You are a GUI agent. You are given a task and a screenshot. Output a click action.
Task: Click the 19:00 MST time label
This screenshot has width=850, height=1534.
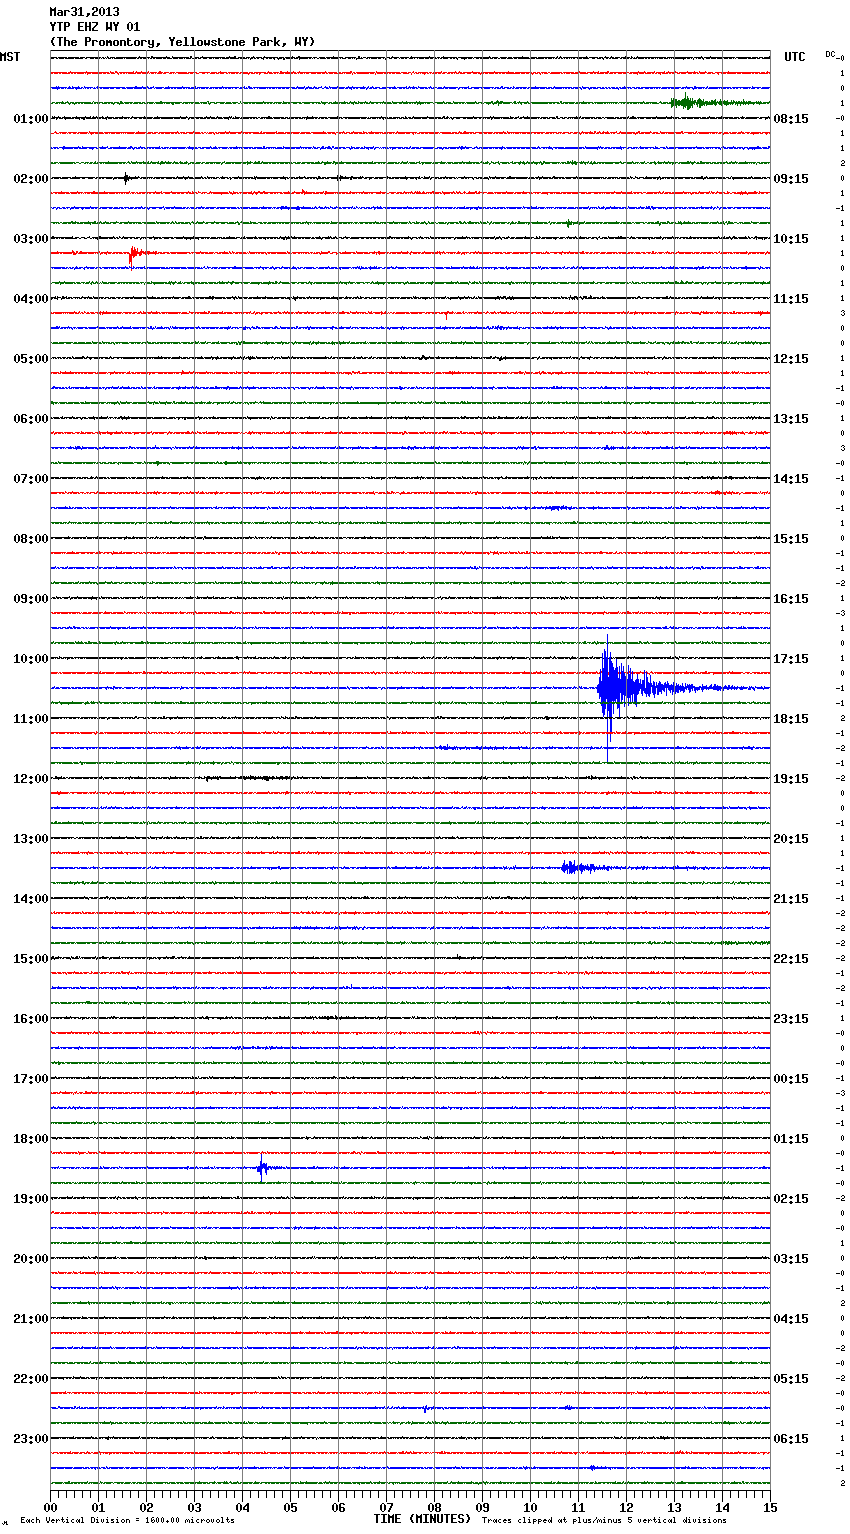coord(30,1199)
